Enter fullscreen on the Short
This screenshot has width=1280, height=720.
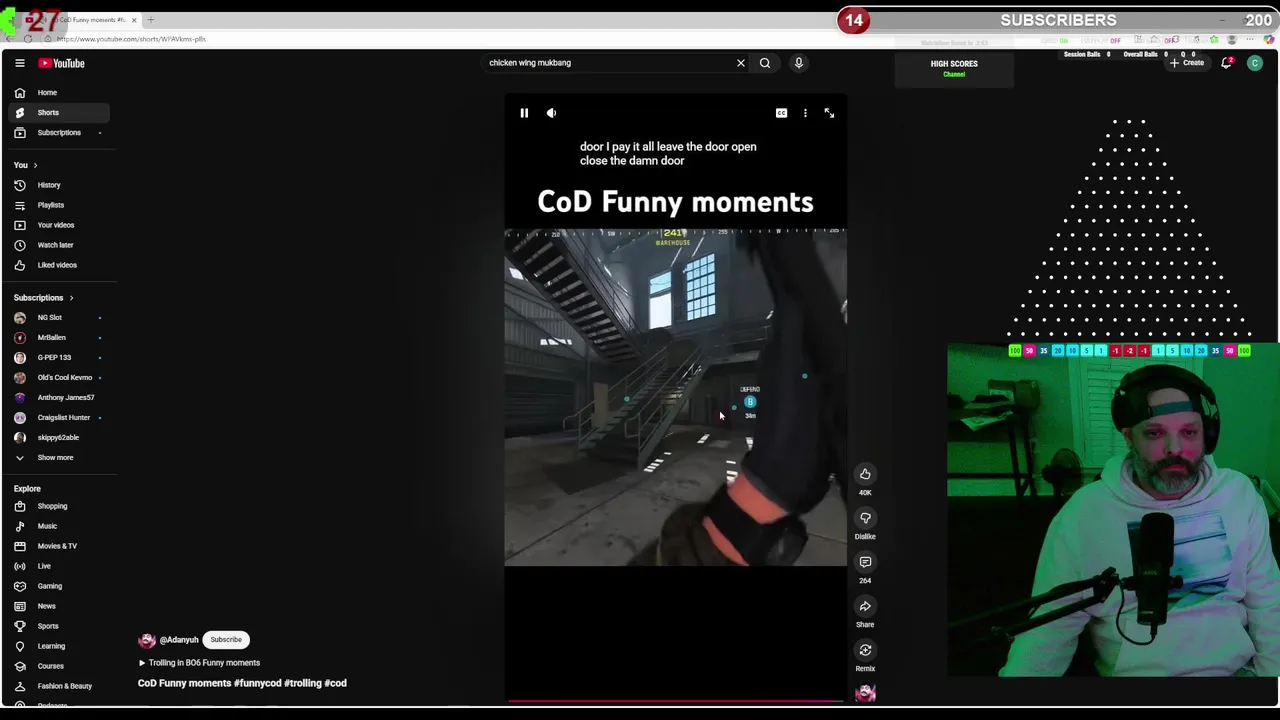click(829, 113)
